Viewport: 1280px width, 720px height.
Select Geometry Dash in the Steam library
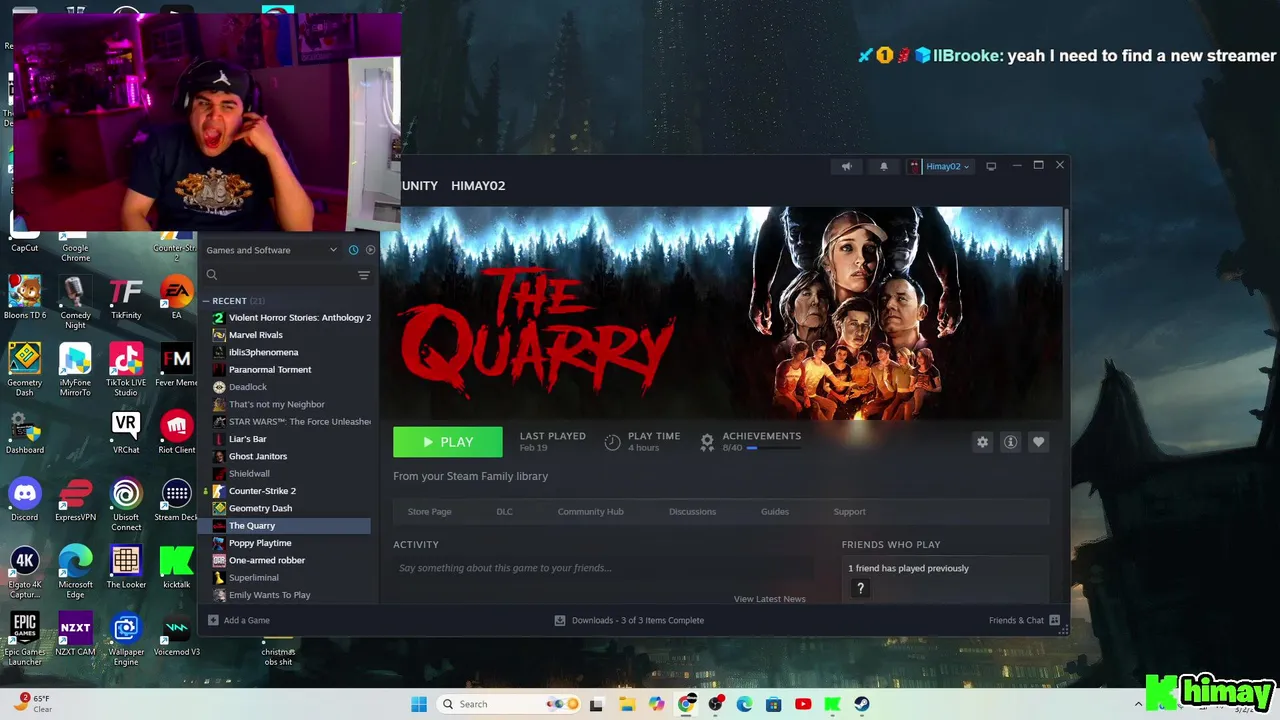pyautogui.click(x=291, y=508)
